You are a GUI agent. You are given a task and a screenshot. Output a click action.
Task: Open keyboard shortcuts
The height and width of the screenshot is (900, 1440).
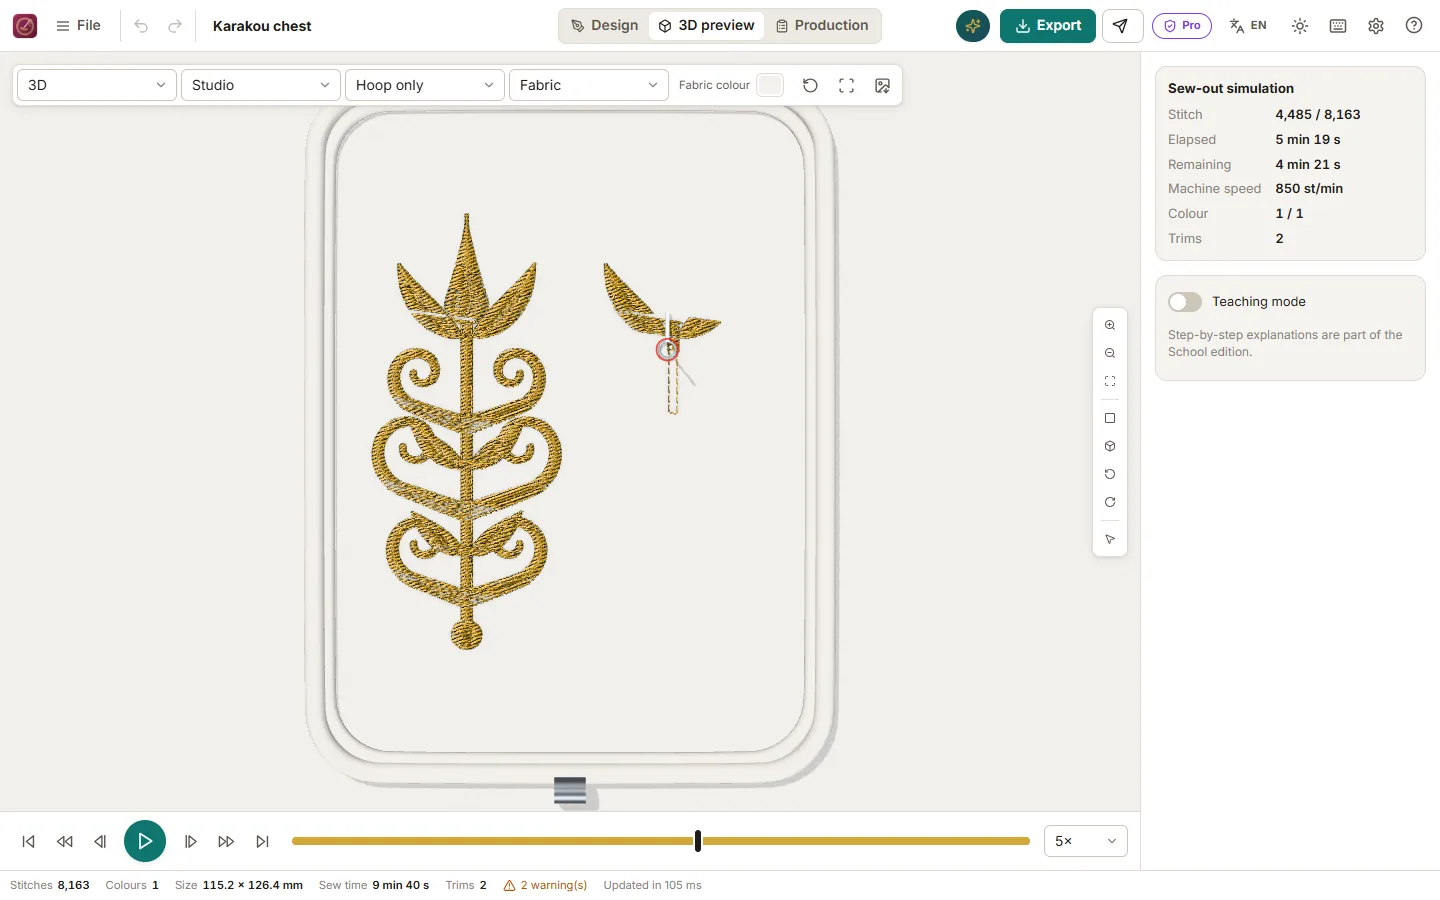1338,26
